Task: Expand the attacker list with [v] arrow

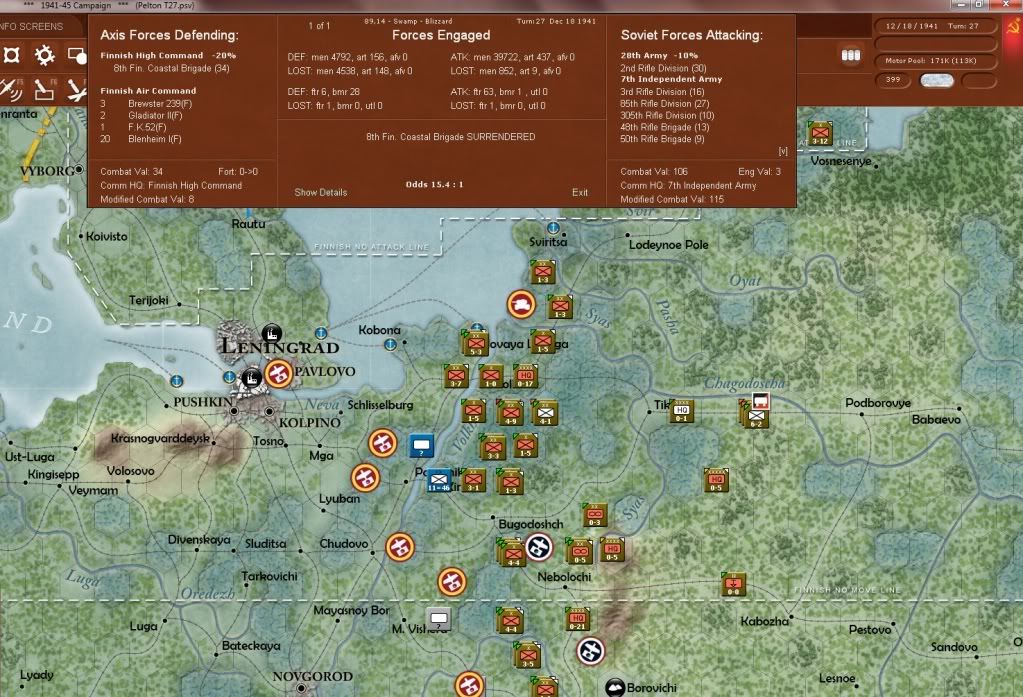Action: 782,152
